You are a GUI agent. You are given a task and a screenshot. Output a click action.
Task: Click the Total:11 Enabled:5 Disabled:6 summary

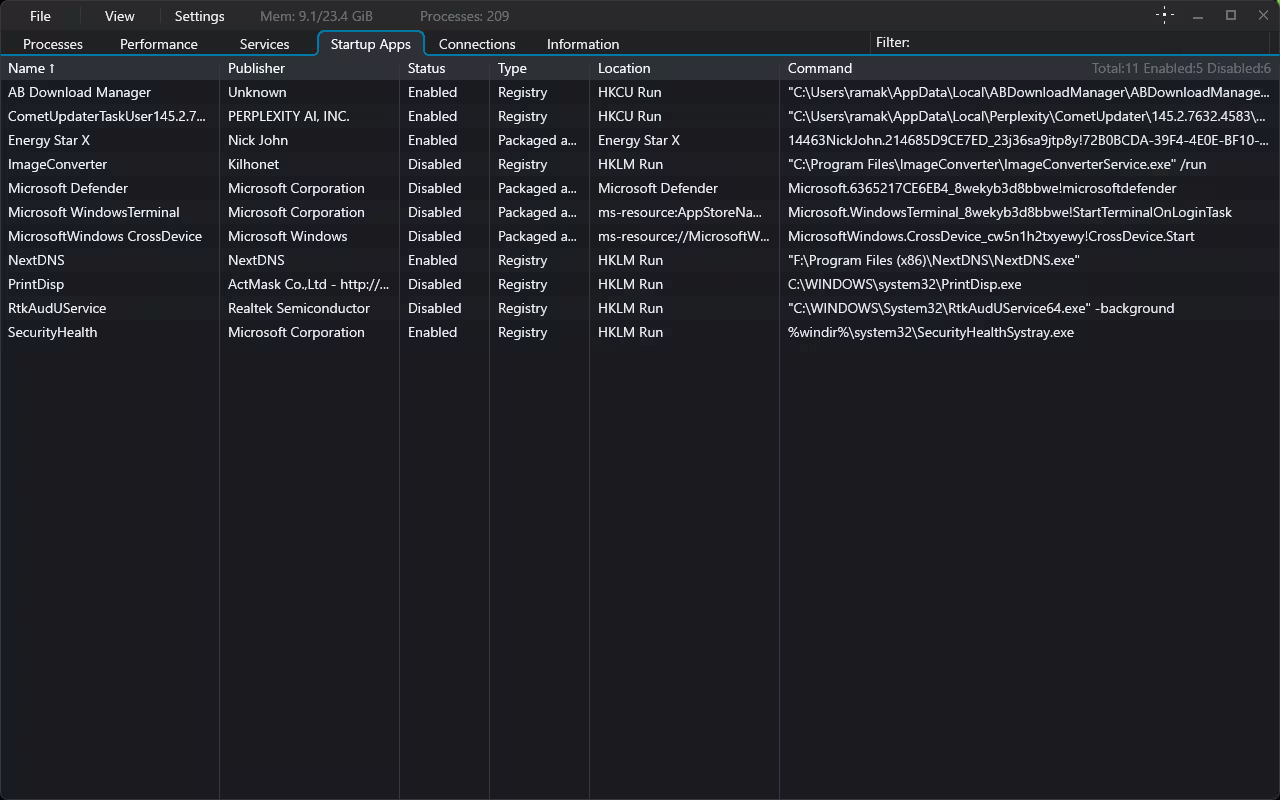pos(1181,68)
